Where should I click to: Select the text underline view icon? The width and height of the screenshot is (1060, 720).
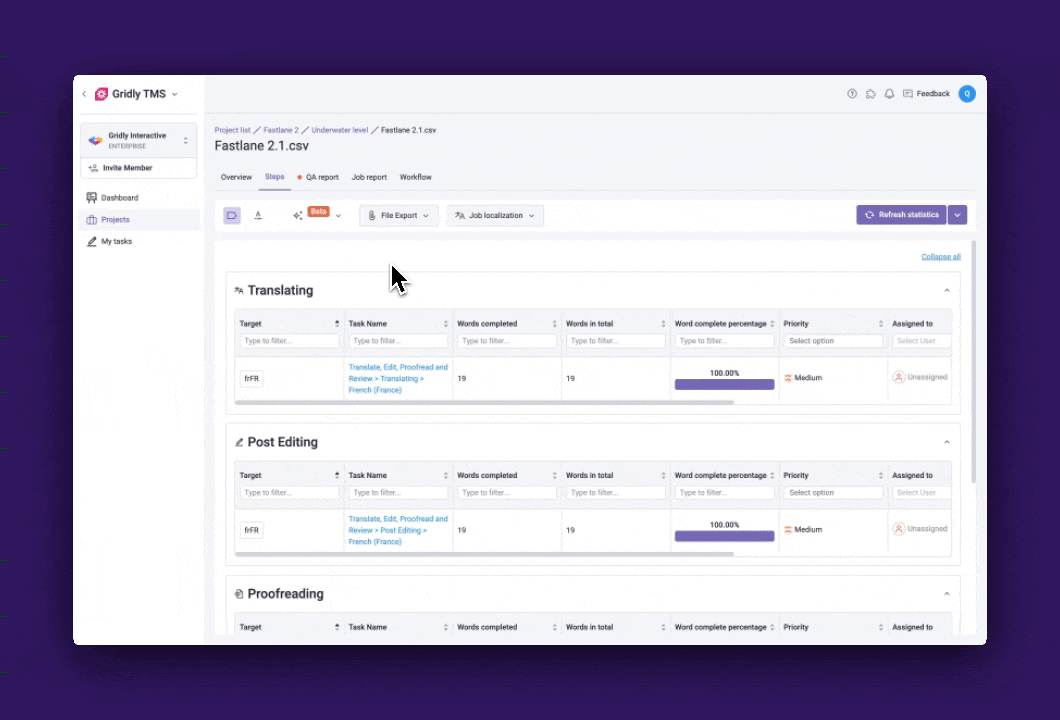tap(258, 215)
